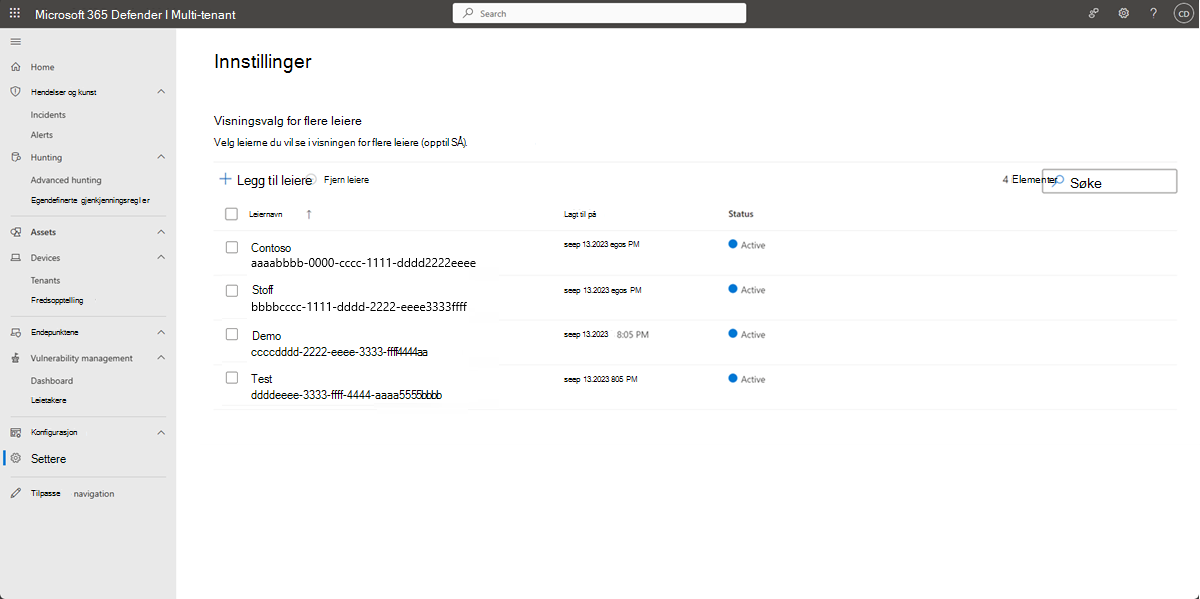Open the community connections icon in header

tap(1094, 14)
